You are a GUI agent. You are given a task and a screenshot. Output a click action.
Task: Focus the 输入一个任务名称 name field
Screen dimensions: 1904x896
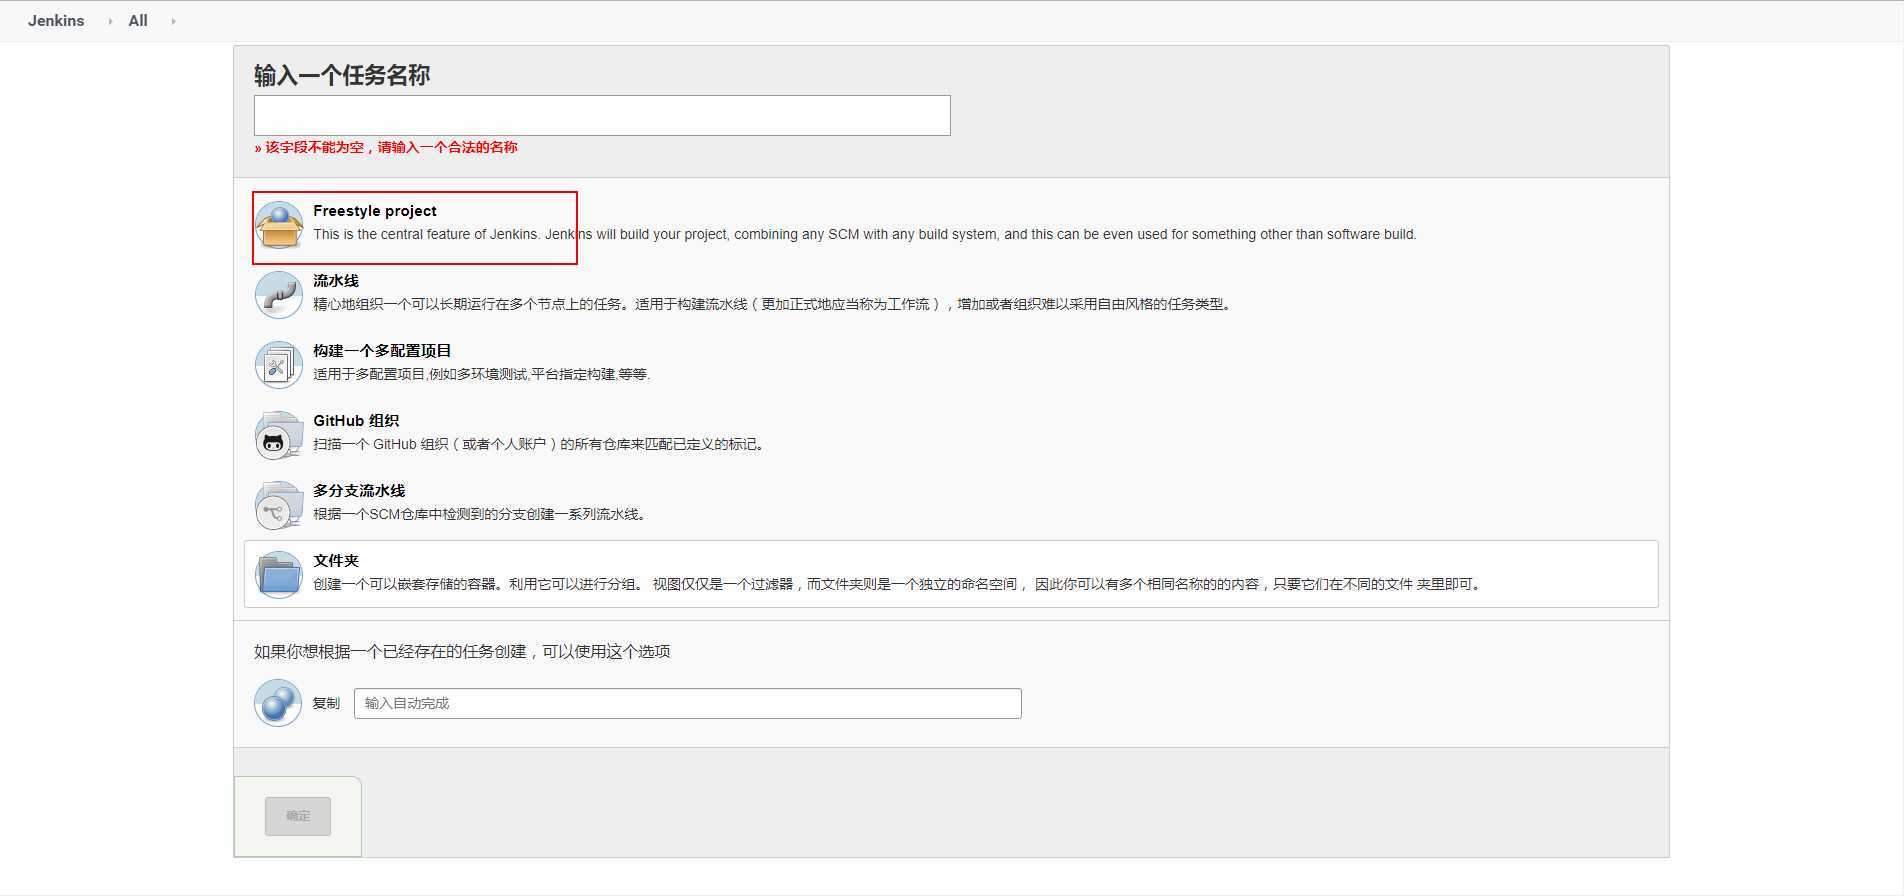(602, 116)
